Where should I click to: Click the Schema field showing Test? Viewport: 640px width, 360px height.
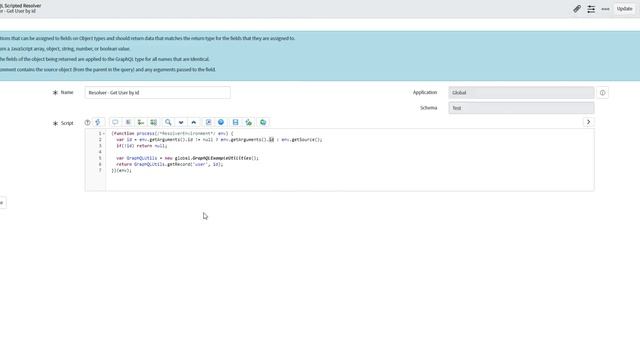(521, 108)
